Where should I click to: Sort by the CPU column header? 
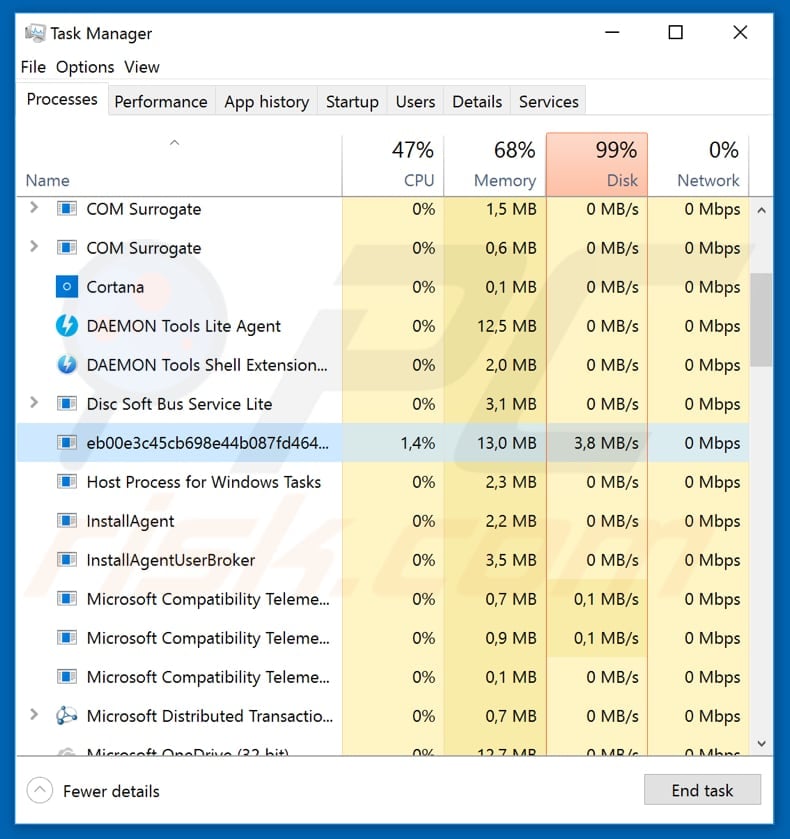(x=393, y=165)
